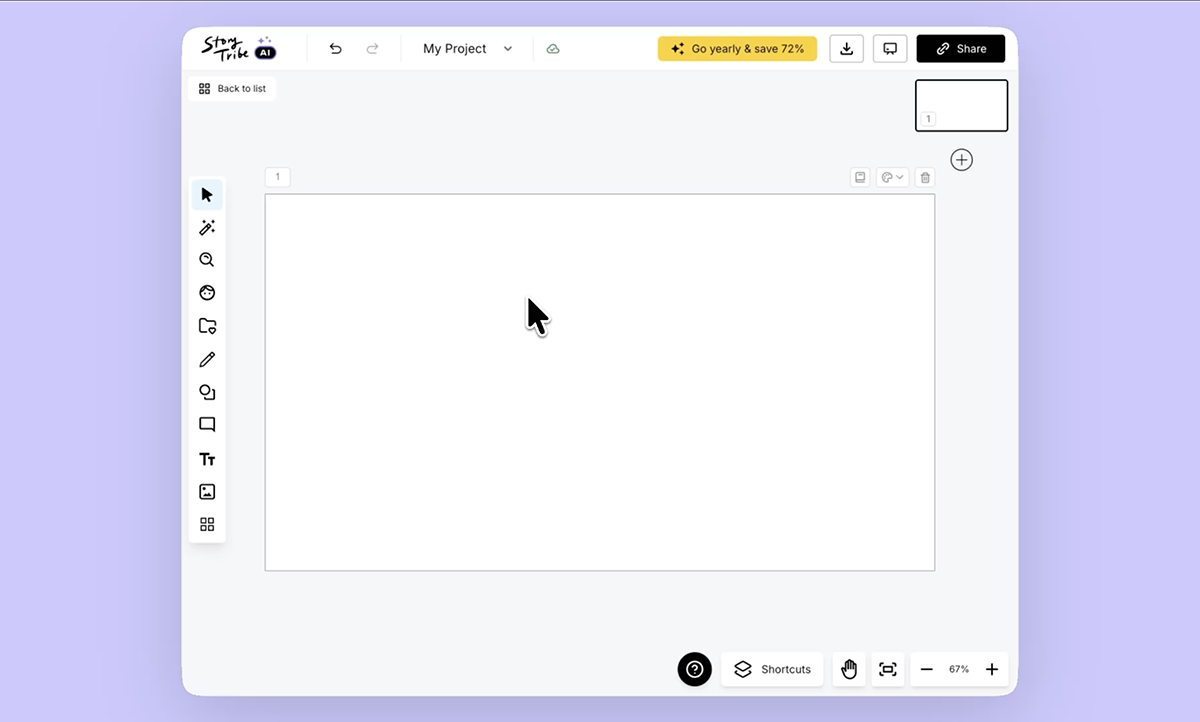Save frame 1 as template
The width and height of the screenshot is (1200, 722).
pyautogui.click(x=859, y=177)
